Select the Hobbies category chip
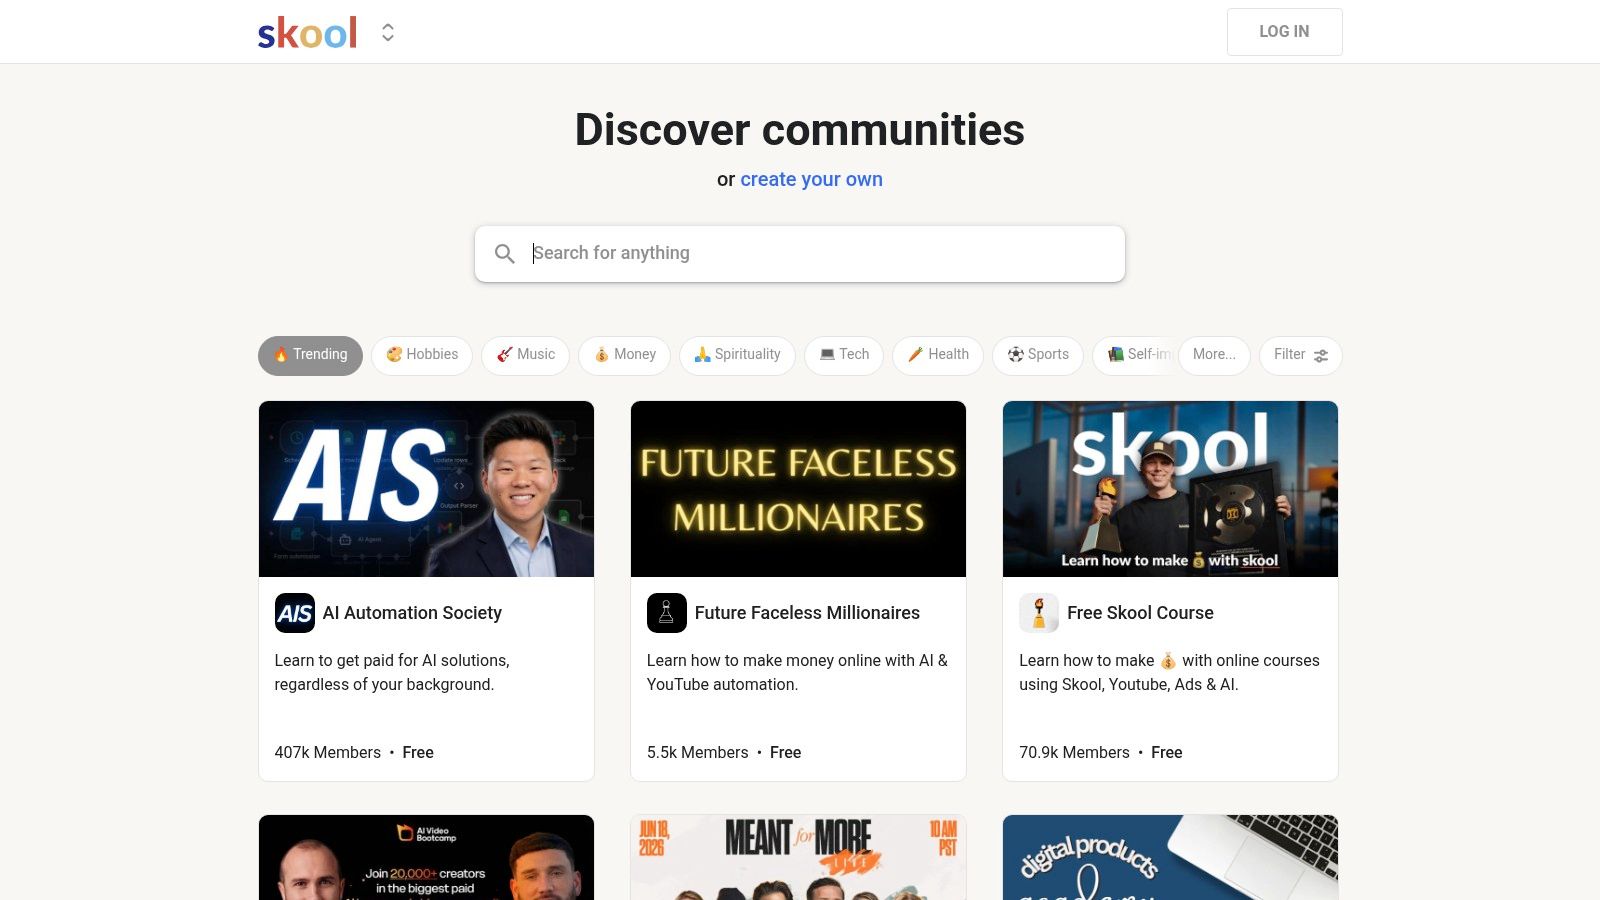1600x900 pixels. 422,356
